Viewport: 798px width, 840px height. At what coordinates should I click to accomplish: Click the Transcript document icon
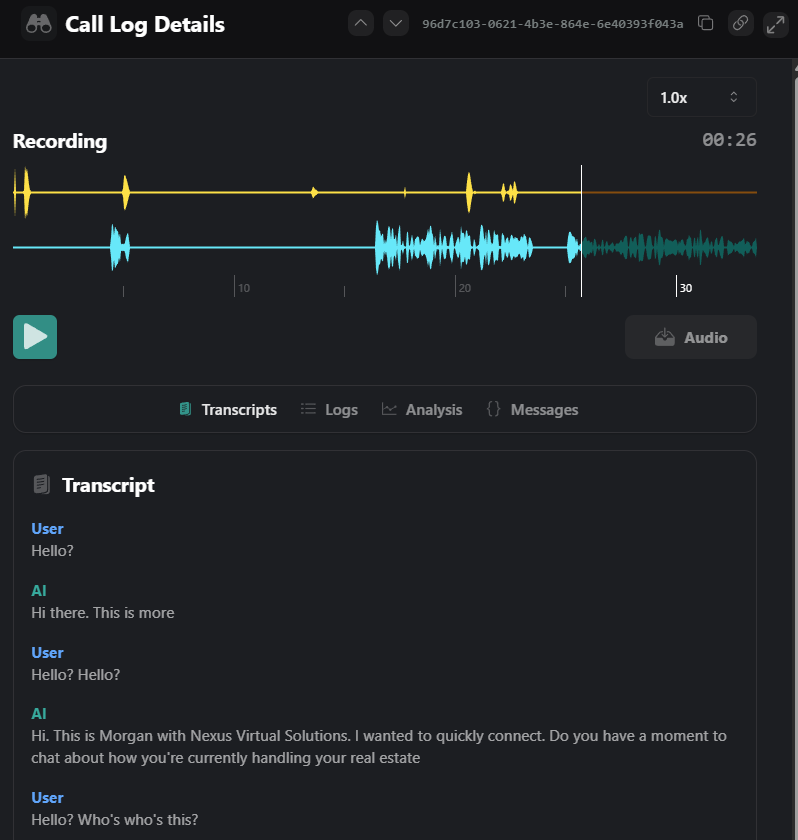(x=42, y=484)
